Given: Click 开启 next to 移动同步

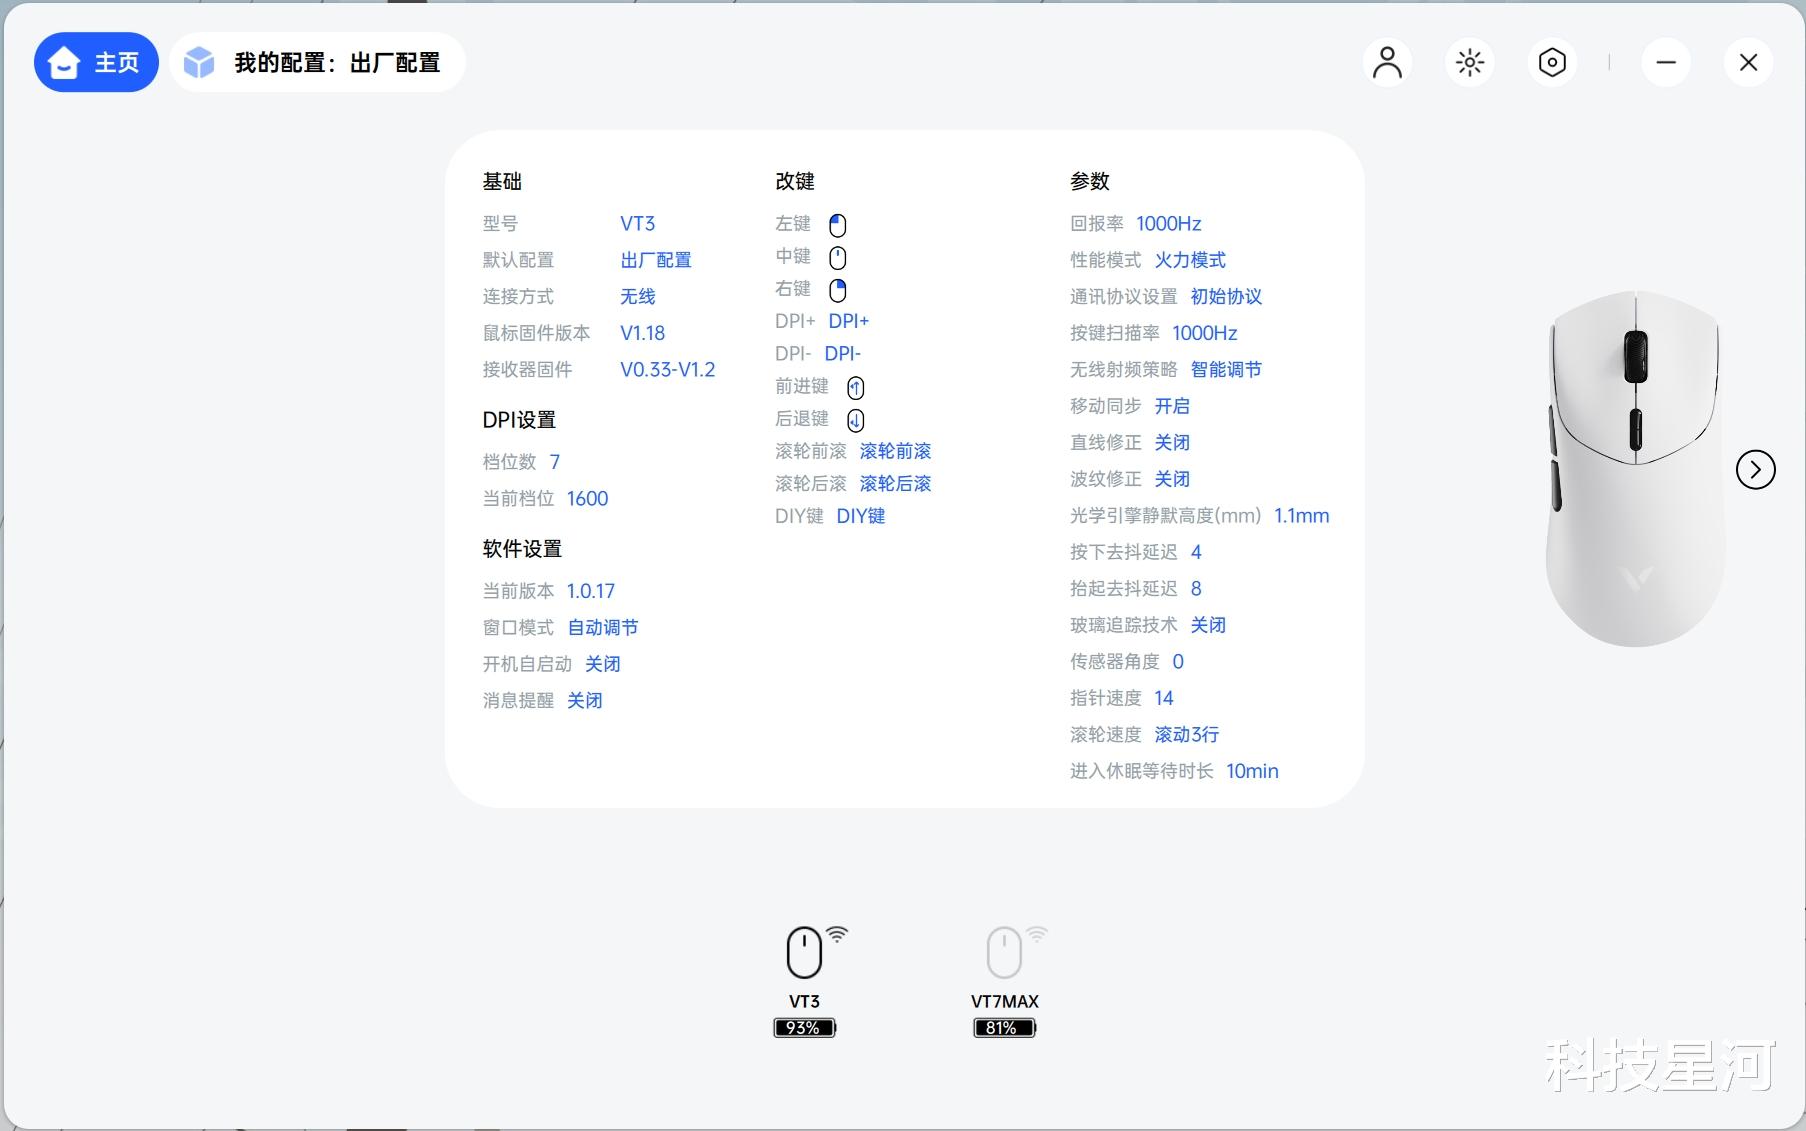Looking at the screenshot, I should click(1173, 406).
